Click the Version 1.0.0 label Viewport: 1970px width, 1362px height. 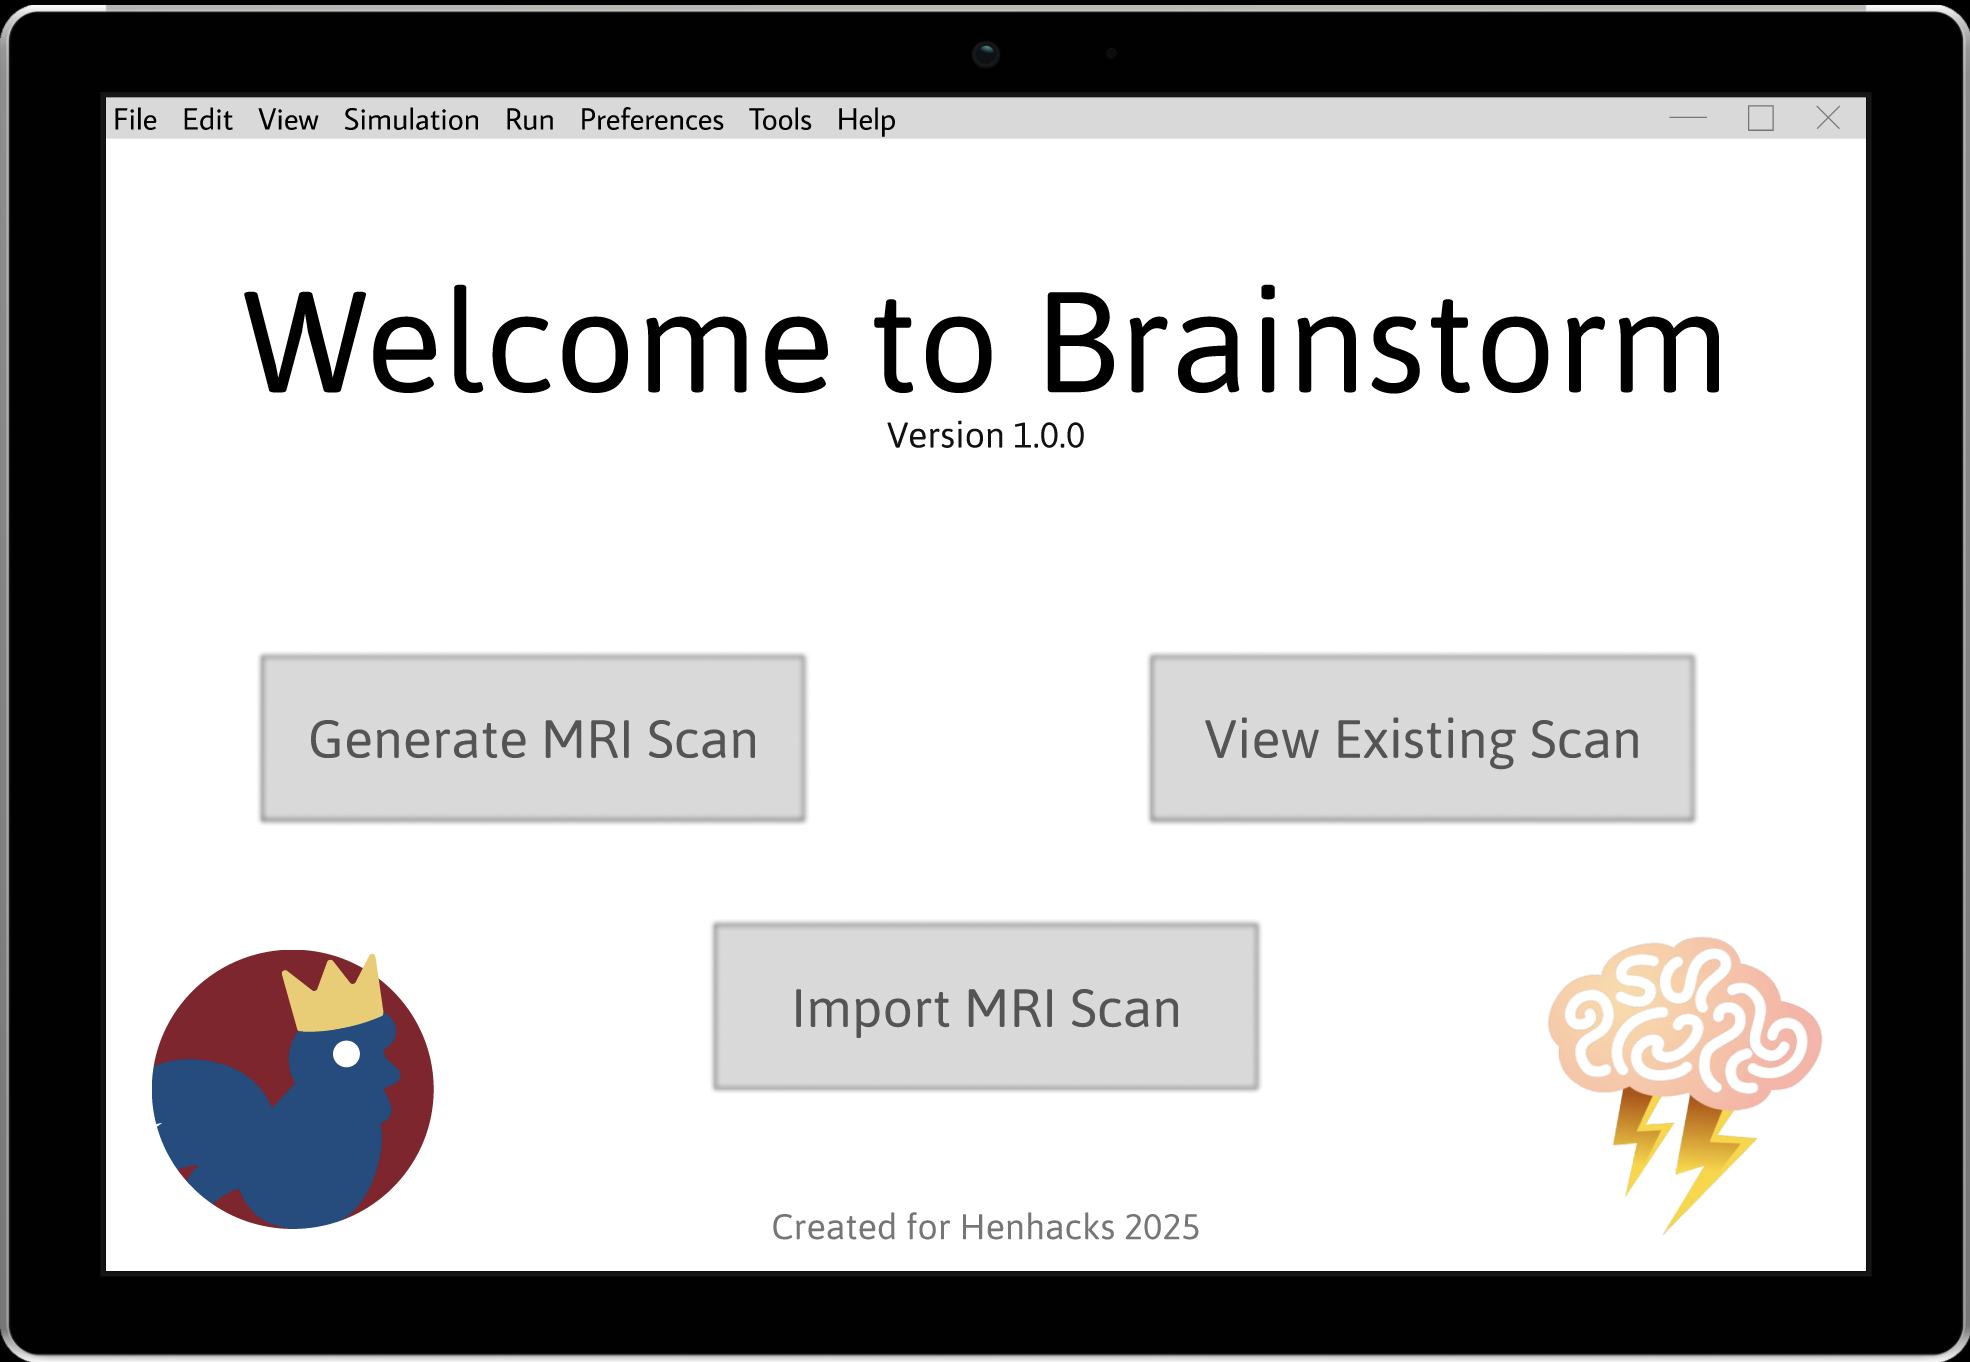coord(985,436)
